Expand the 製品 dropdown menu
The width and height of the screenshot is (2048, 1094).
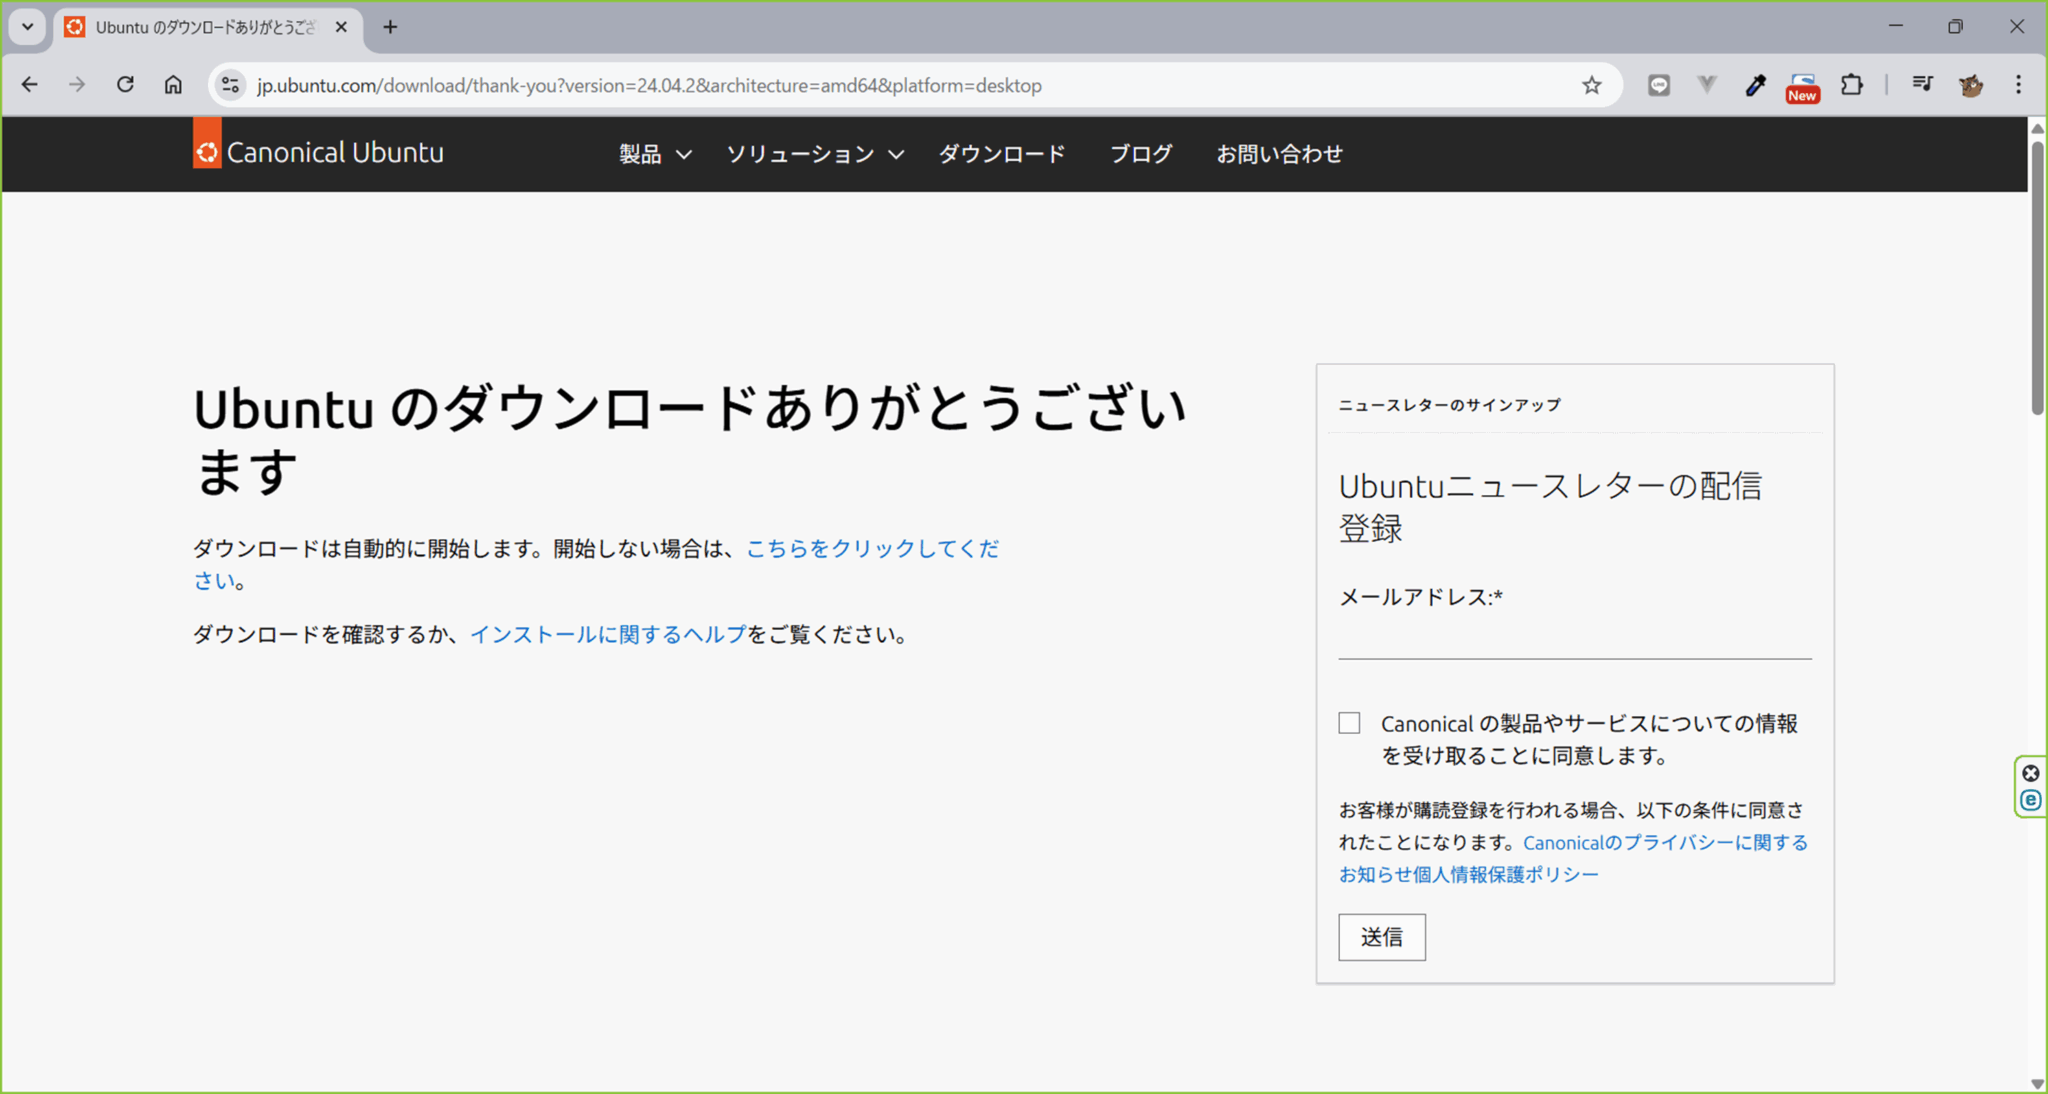click(x=654, y=154)
